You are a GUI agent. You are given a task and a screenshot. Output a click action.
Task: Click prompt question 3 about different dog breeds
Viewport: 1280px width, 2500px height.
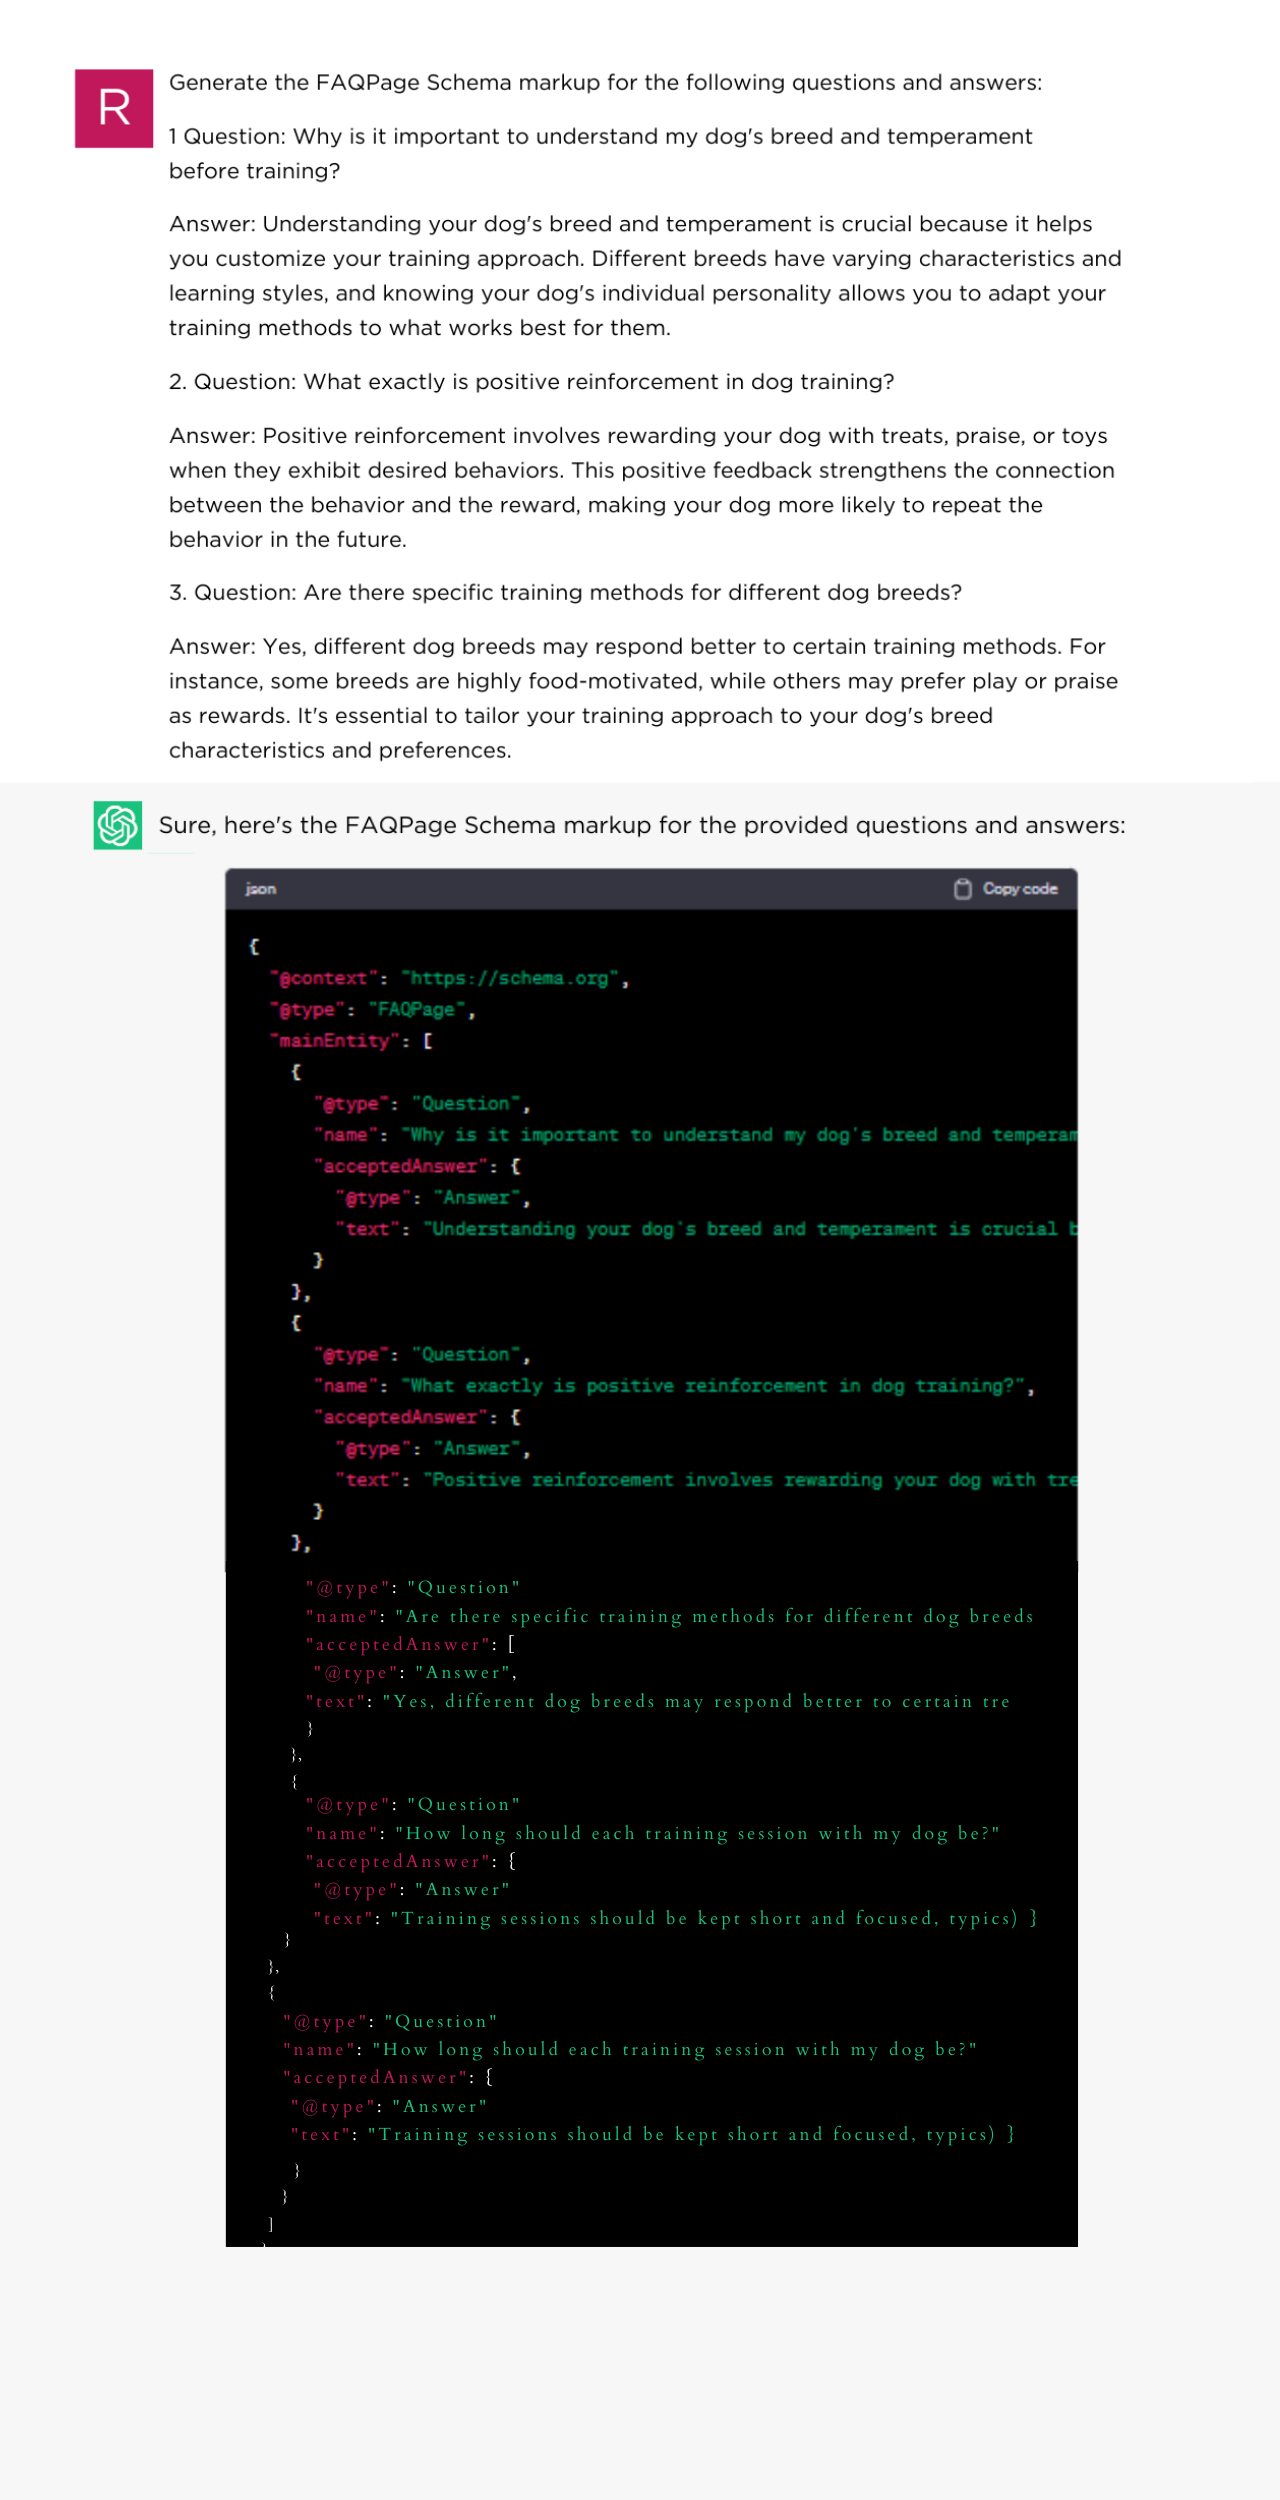pos(565,592)
